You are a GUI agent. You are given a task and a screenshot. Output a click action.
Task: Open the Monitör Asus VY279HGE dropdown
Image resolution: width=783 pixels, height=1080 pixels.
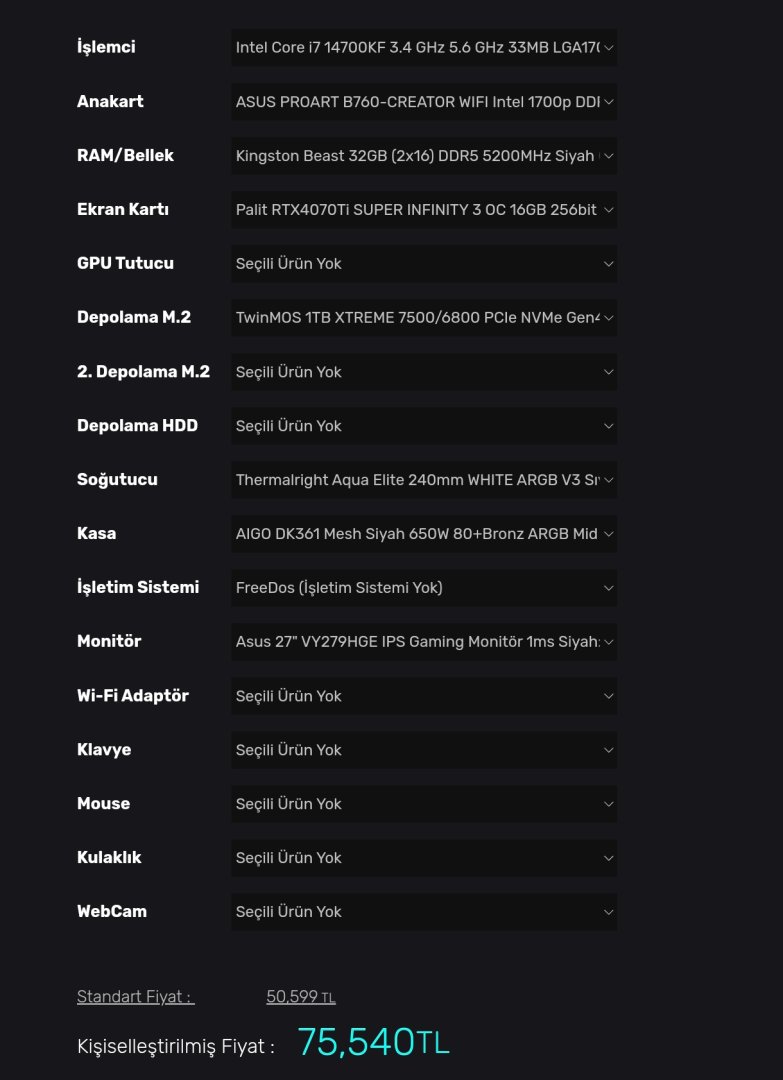tap(423, 641)
